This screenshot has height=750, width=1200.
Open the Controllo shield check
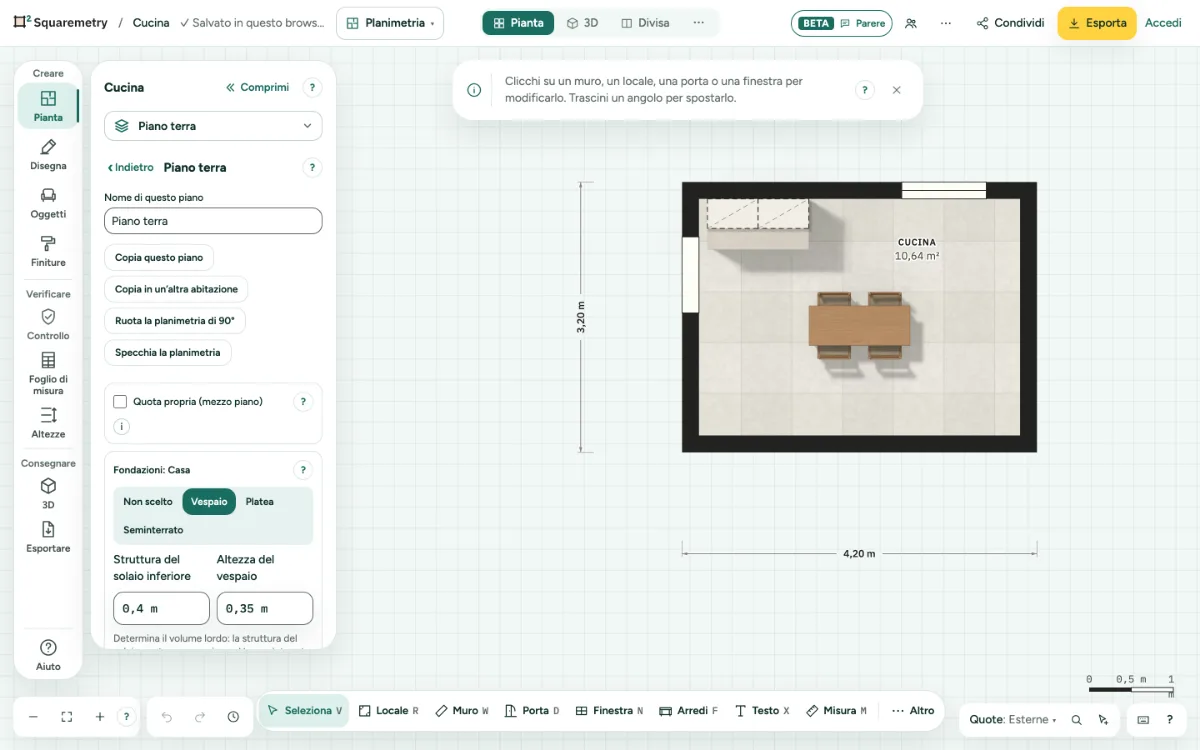[48, 324]
